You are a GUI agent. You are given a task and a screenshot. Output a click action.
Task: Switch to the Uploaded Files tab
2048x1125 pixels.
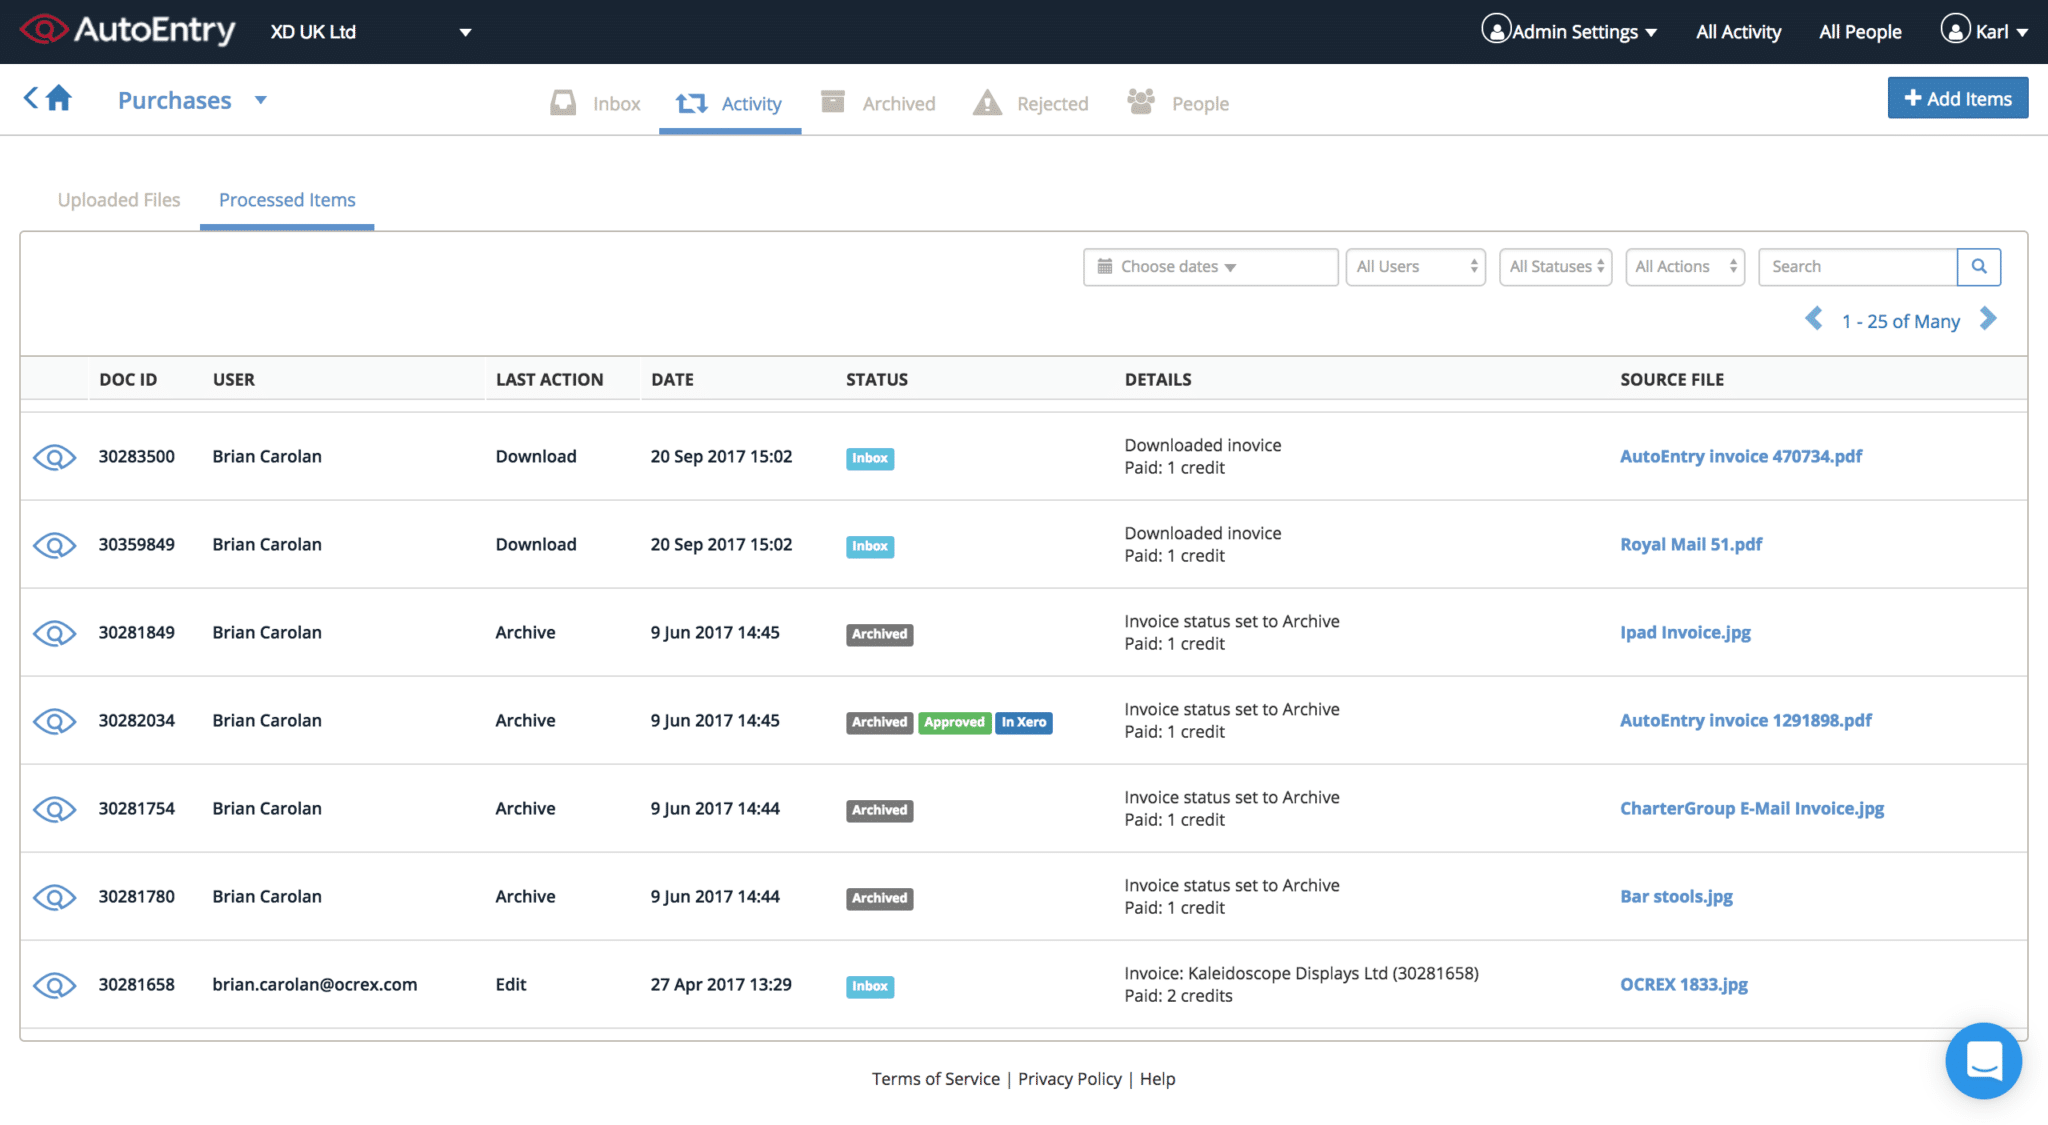click(x=119, y=198)
